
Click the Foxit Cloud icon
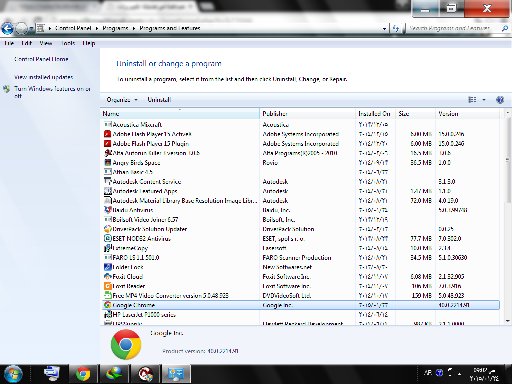click(x=107, y=277)
